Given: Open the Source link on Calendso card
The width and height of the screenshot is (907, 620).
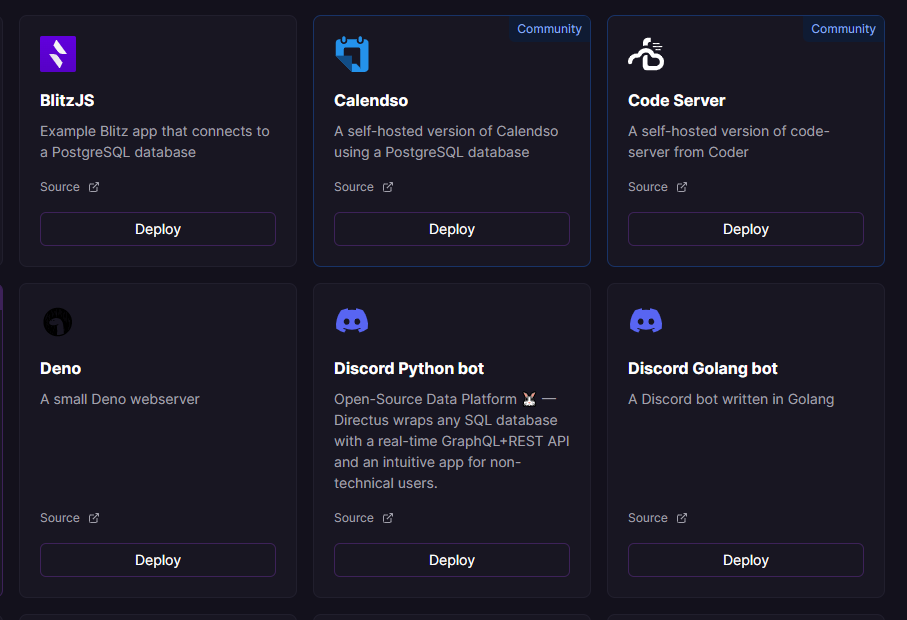Looking at the screenshot, I should coord(352,186).
